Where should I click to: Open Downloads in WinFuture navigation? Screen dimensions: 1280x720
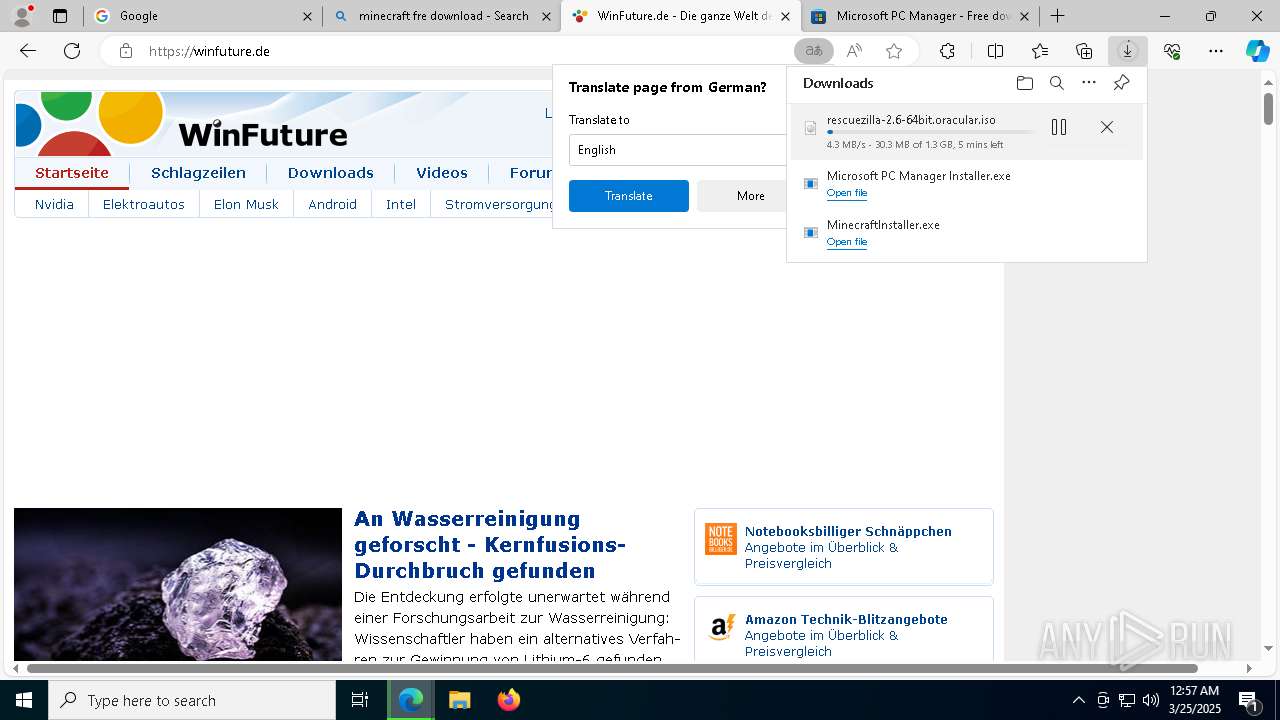[x=330, y=173]
